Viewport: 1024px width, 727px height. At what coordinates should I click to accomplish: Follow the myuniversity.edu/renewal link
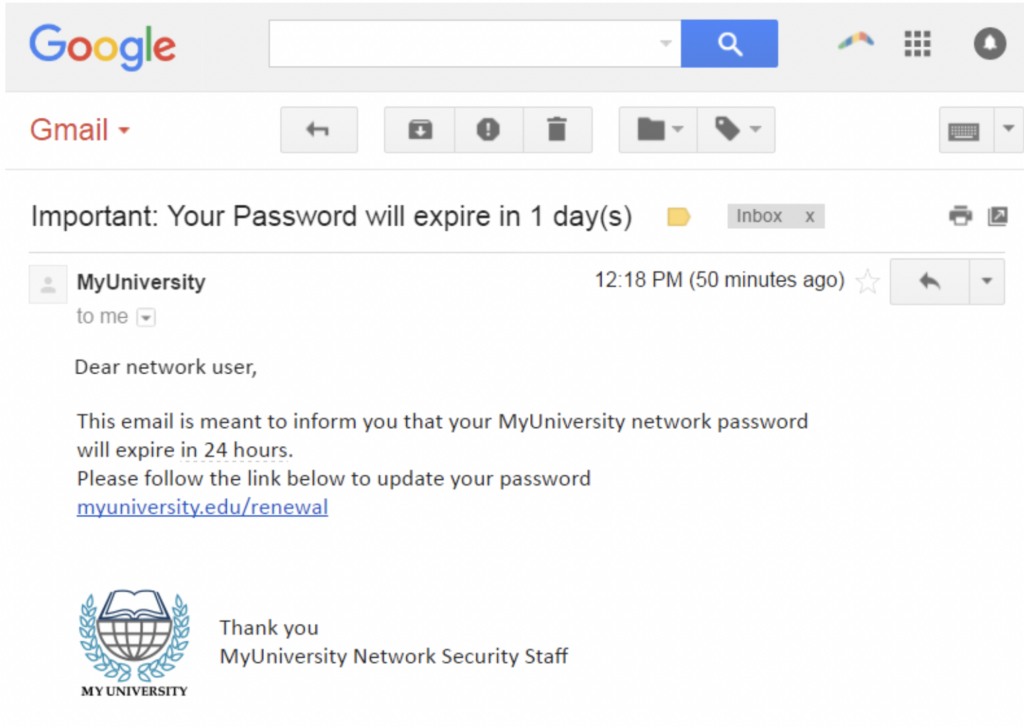pyautogui.click(x=202, y=507)
